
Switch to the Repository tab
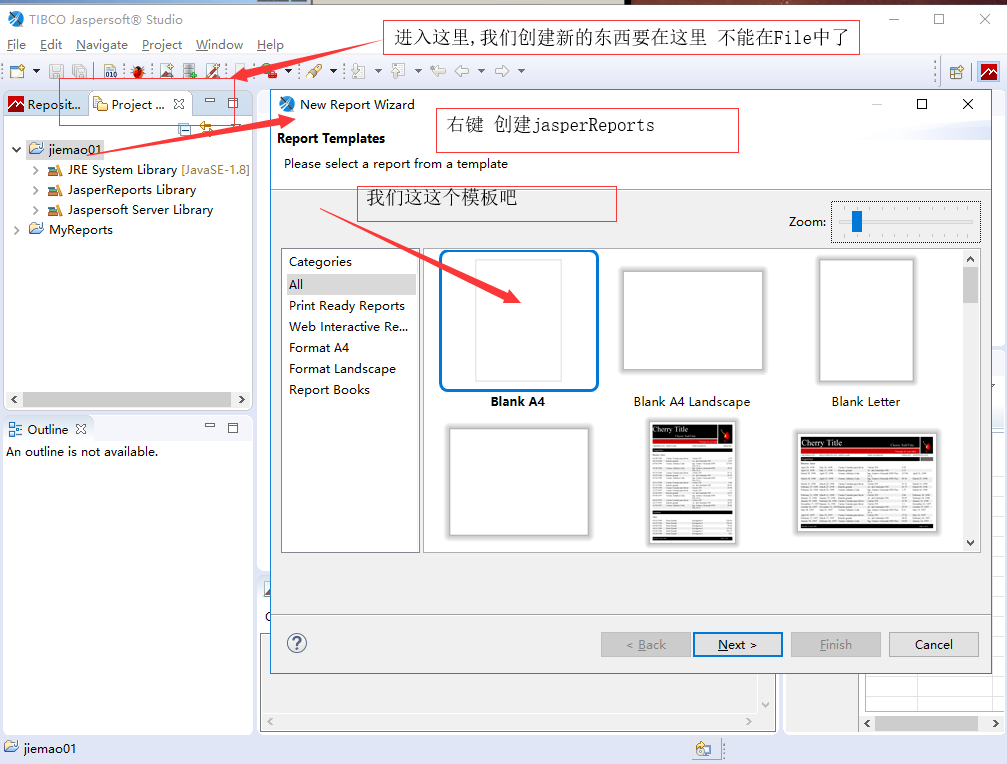click(44, 105)
